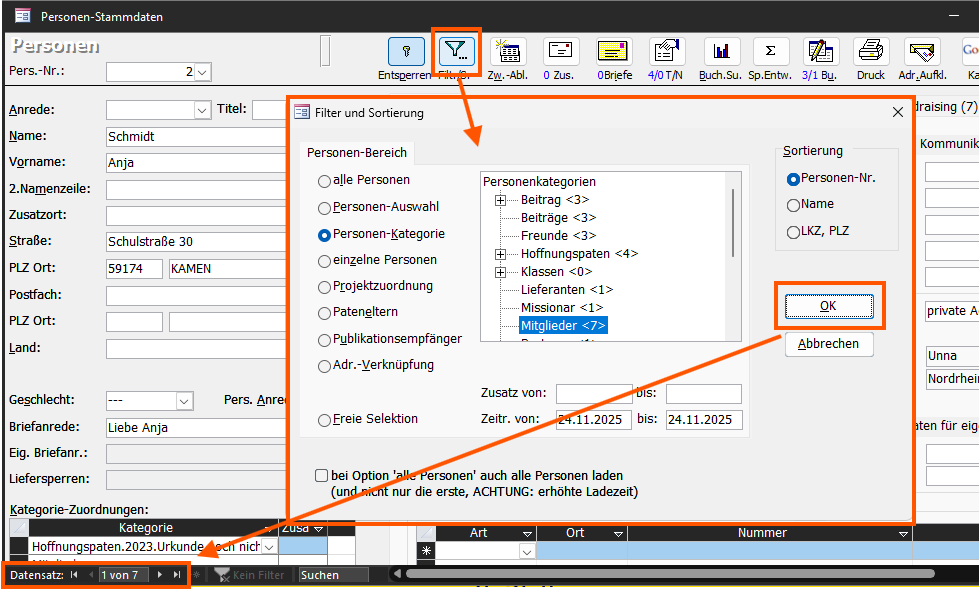
Task: Open the Briefe envelope icon
Action: click(x=614, y=52)
